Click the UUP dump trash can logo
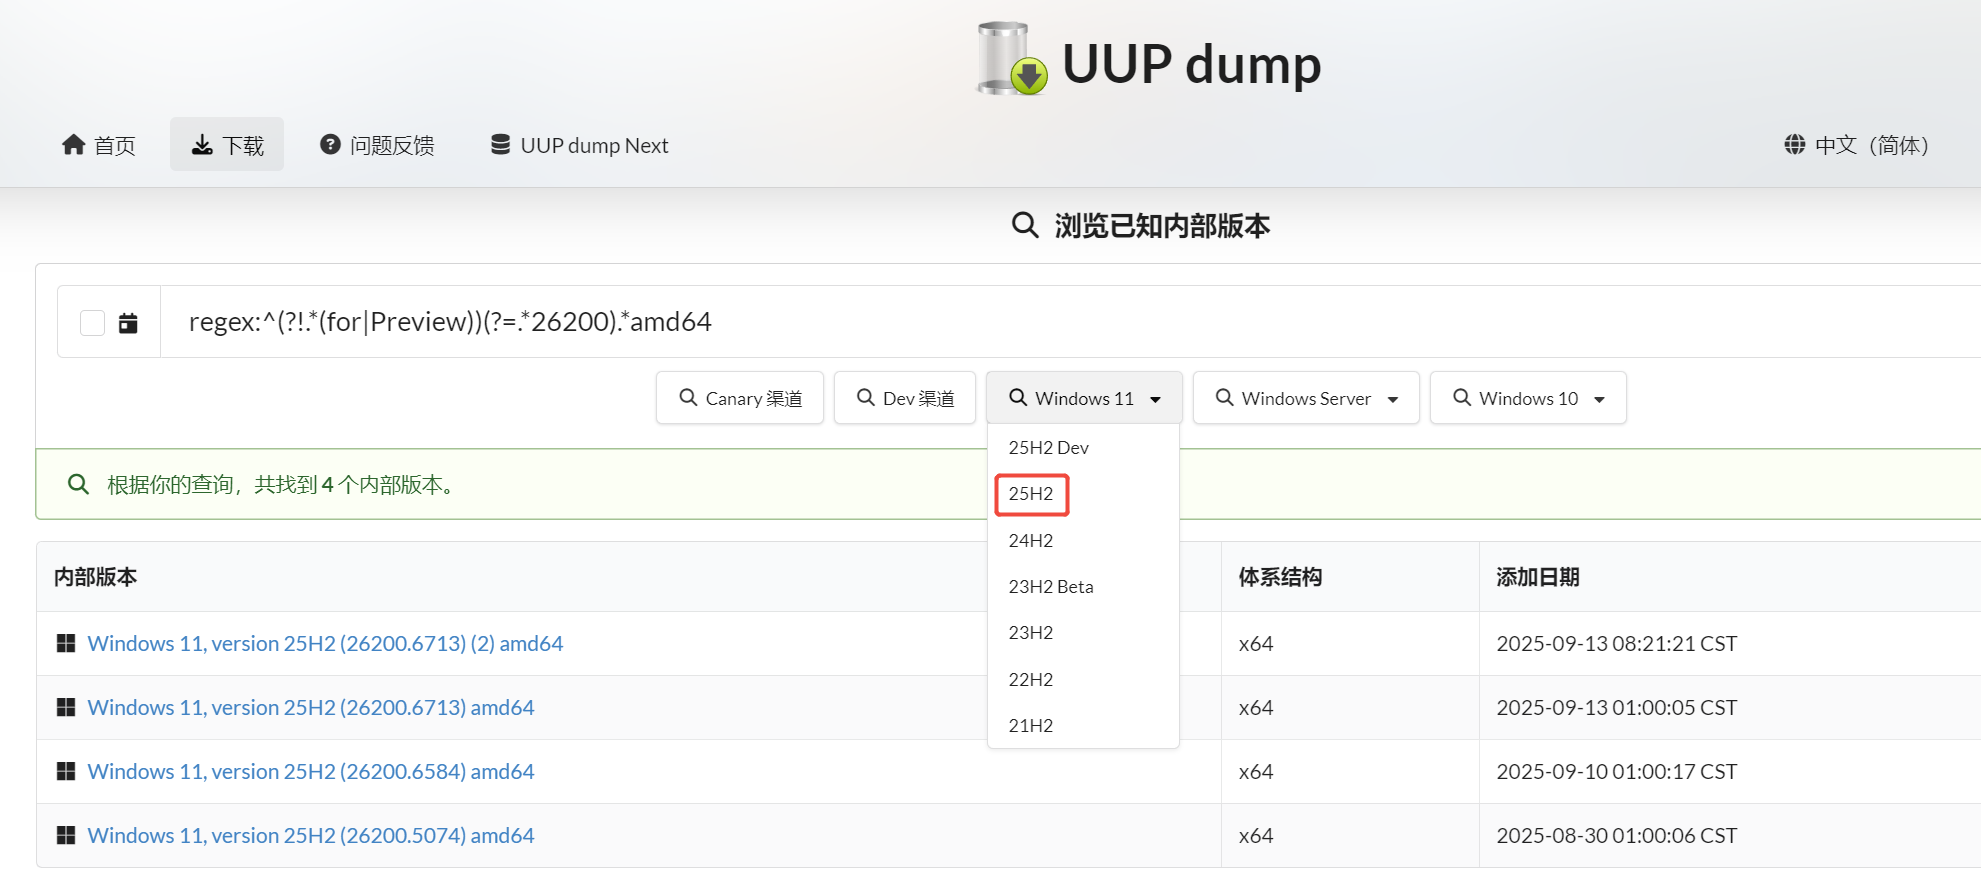 point(1012,59)
